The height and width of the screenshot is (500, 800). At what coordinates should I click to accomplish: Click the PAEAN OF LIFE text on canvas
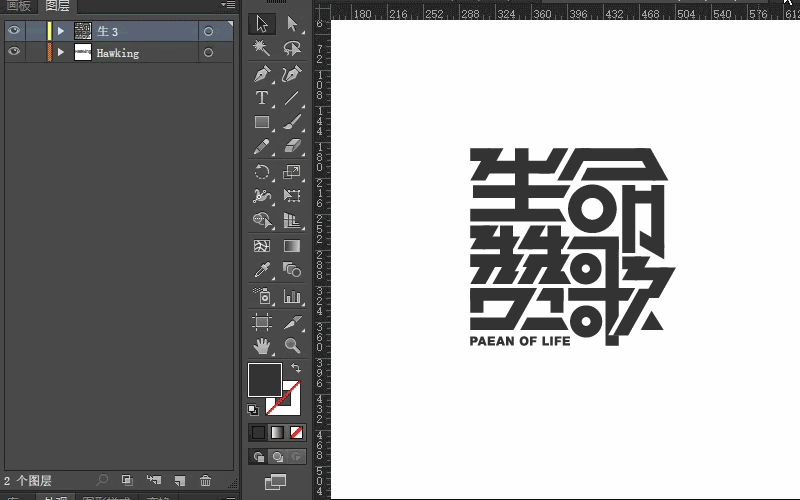(520, 341)
